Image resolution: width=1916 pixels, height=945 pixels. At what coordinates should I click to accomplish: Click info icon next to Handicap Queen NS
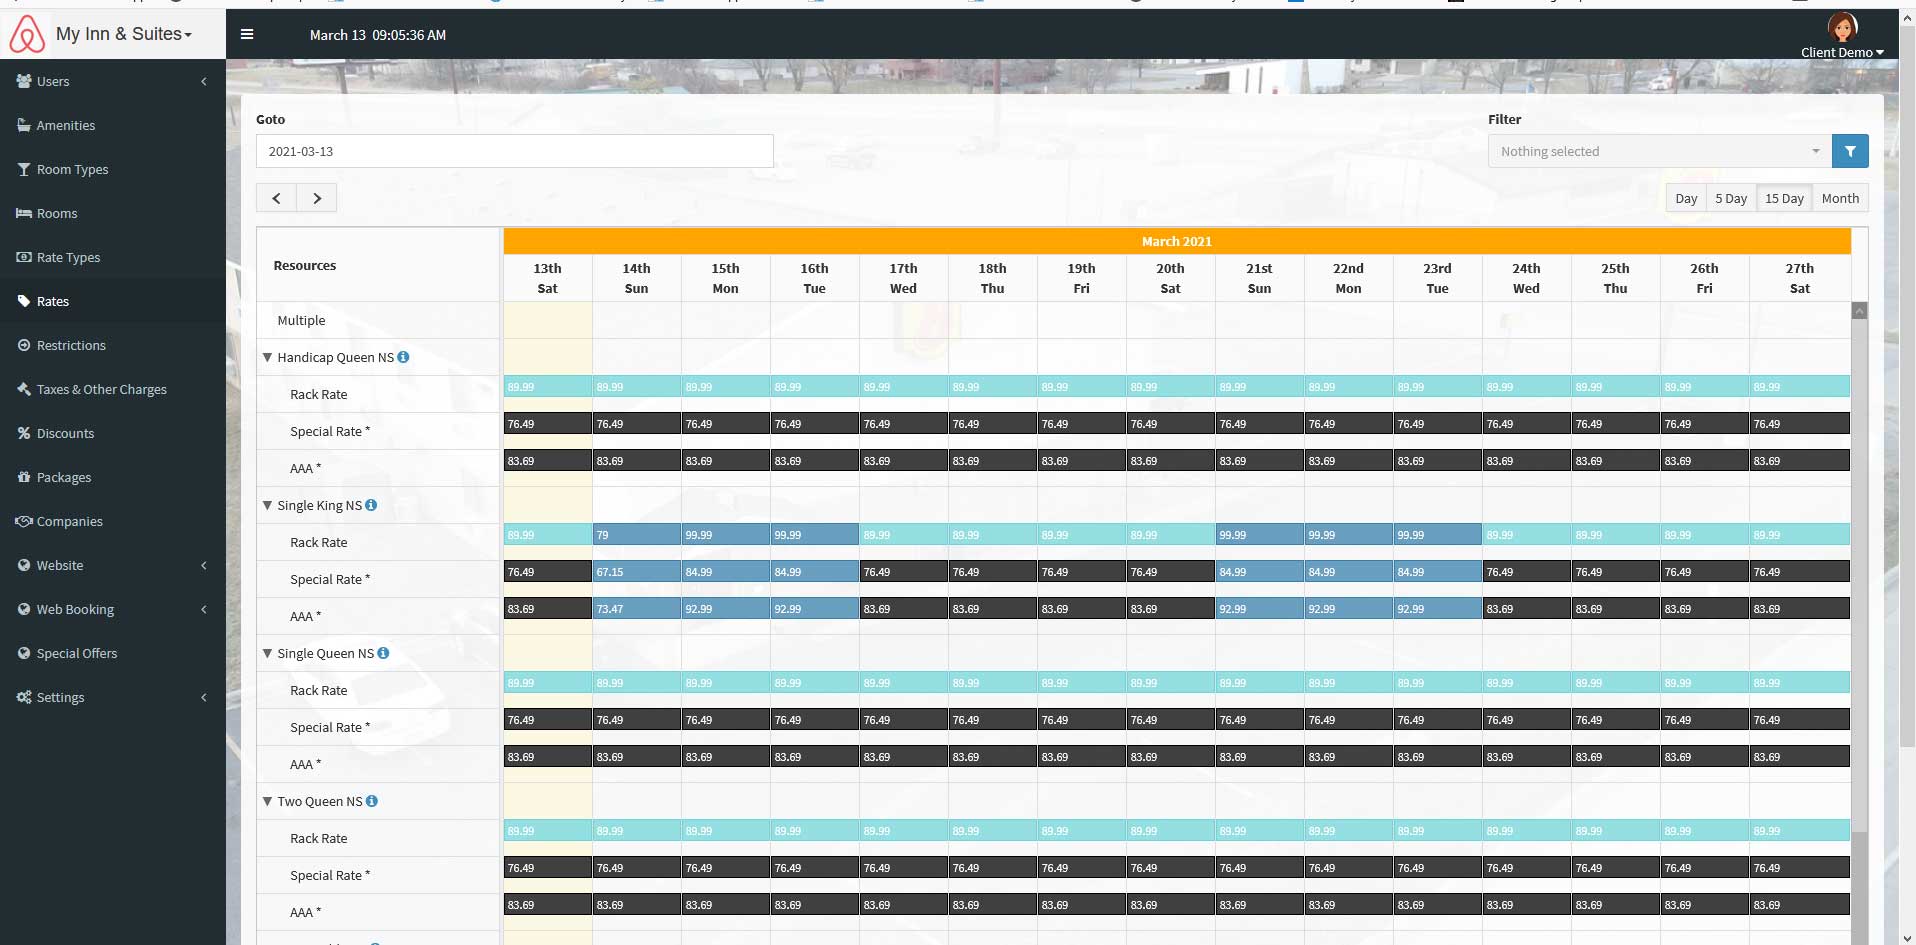[x=403, y=357]
